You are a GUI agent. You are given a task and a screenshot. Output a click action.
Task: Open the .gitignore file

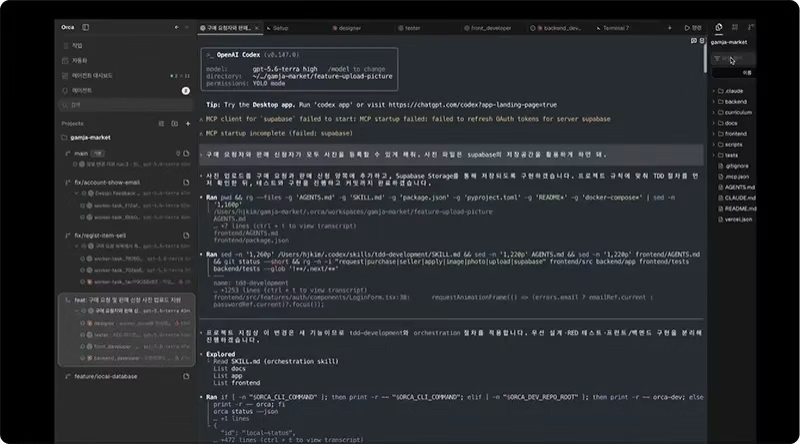tap(733, 166)
